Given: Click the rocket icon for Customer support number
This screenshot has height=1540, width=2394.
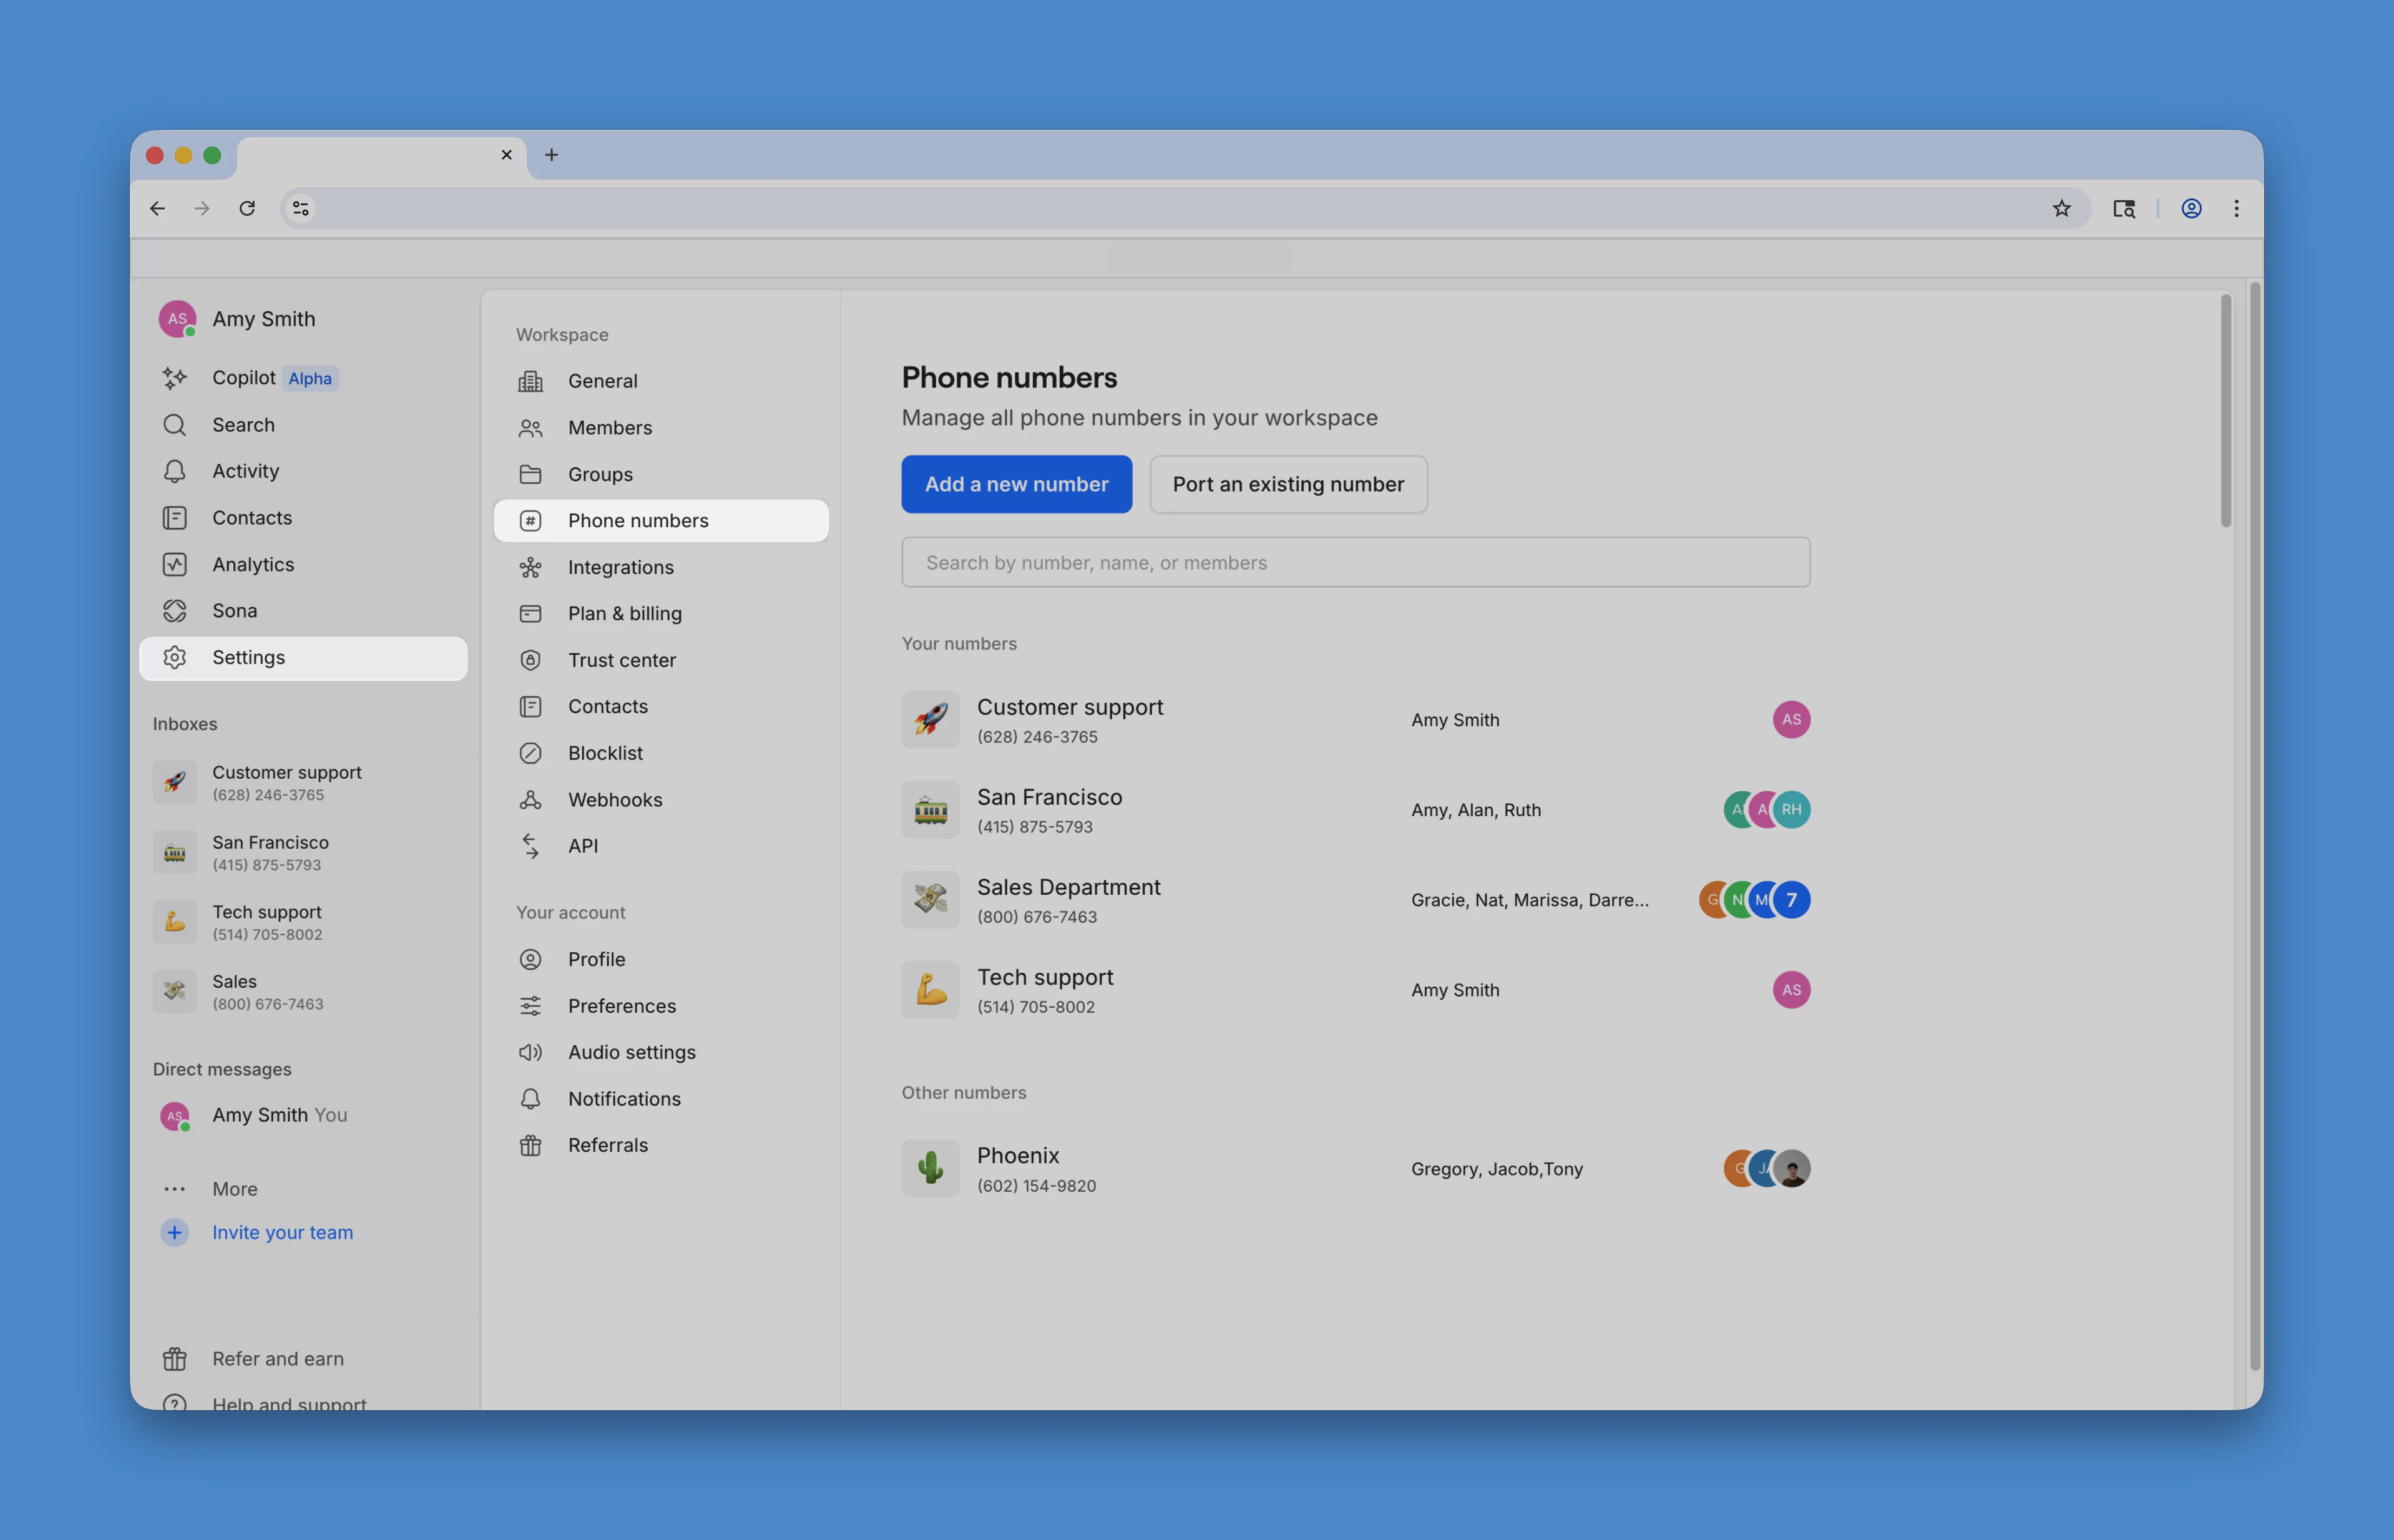Looking at the screenshot, I should pyautogui.click(x=930, y=720).
